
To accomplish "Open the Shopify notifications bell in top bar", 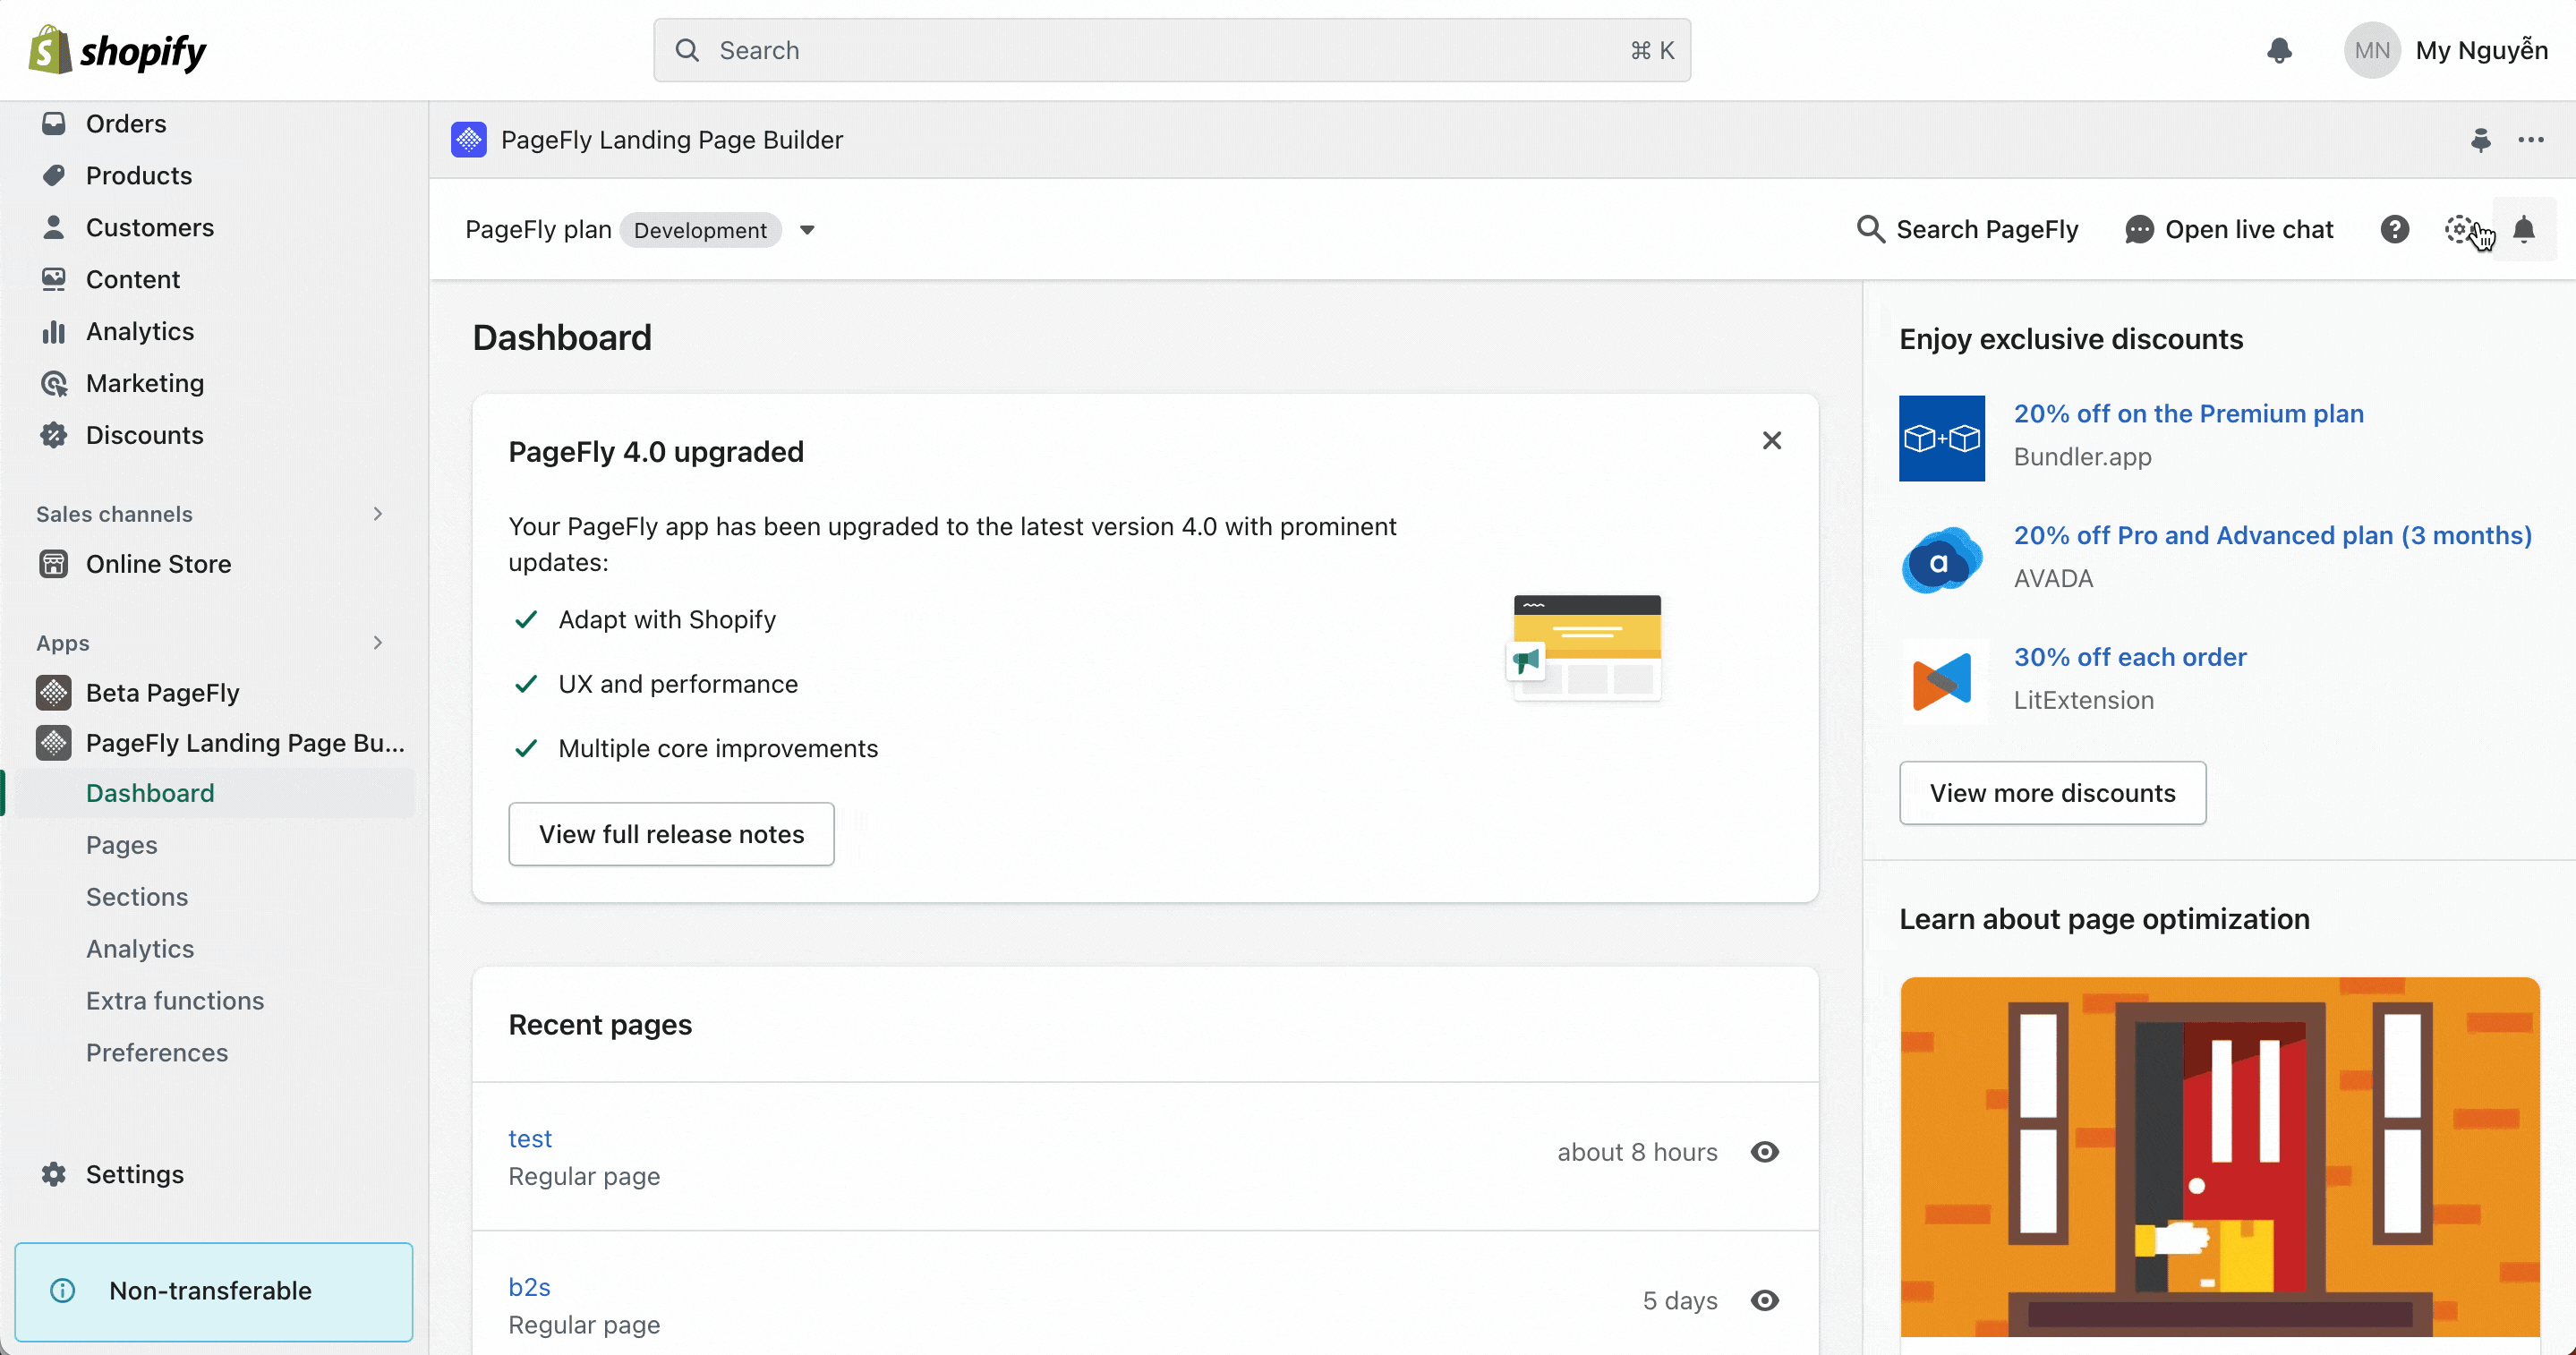I will pos(2279,50).
